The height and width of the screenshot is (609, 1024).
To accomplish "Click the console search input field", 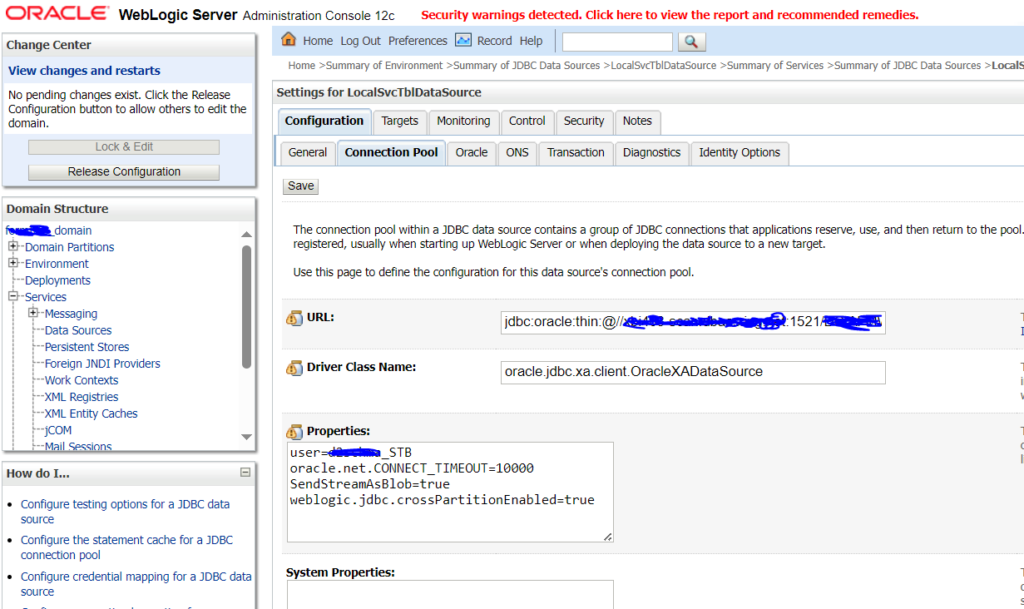I will pyautogui.click(x=617, y=42).
